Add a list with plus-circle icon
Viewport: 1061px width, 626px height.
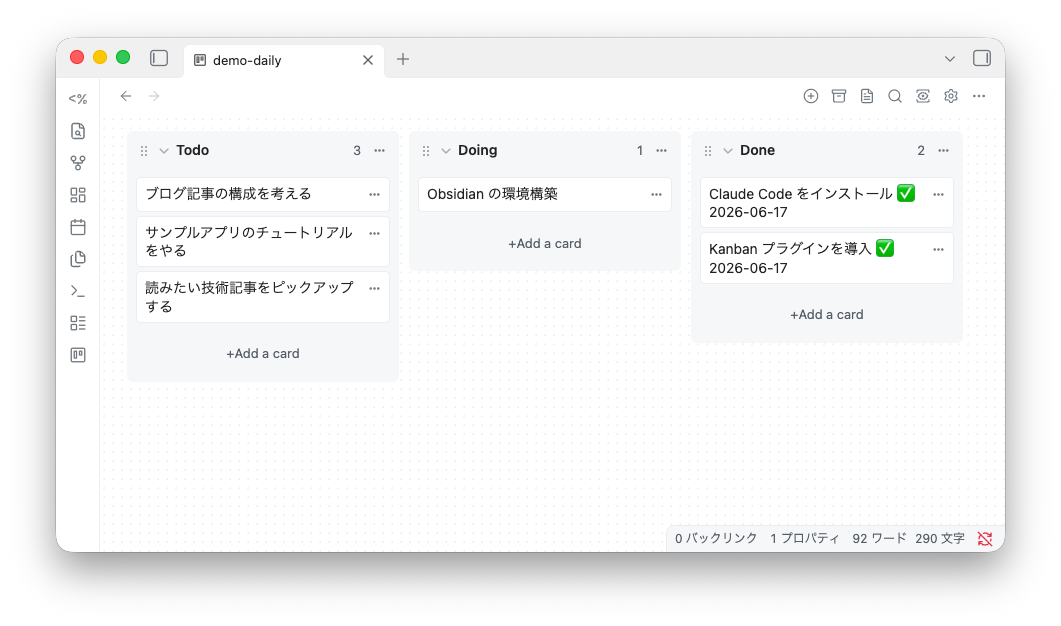click(811, 96)
